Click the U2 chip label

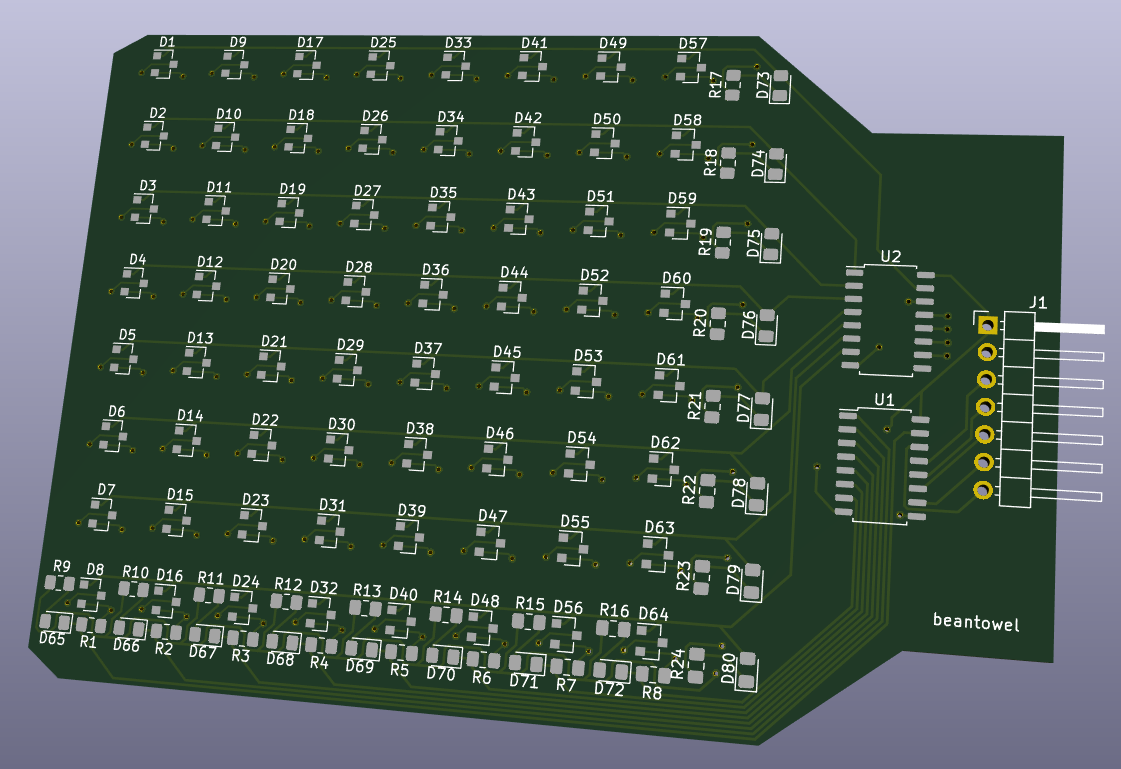click(x=891, y=257)
